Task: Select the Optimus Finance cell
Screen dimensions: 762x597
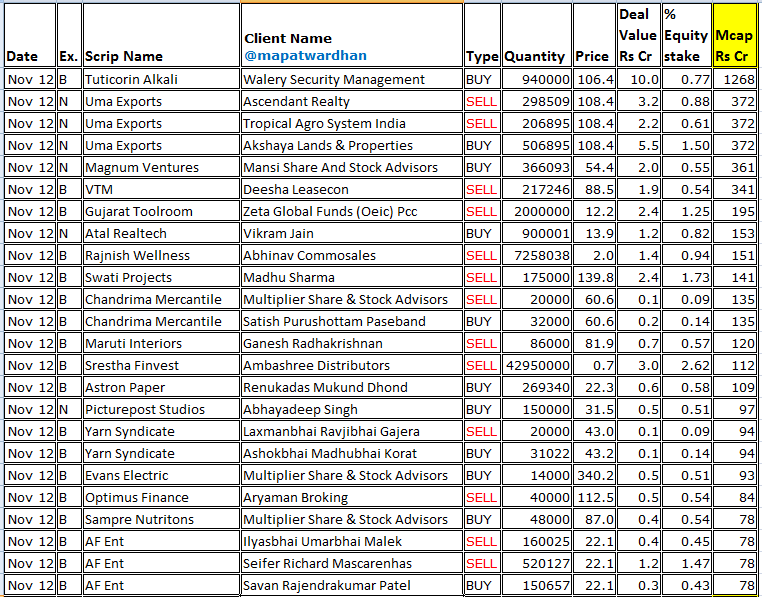Action: (x=162, y=497)
